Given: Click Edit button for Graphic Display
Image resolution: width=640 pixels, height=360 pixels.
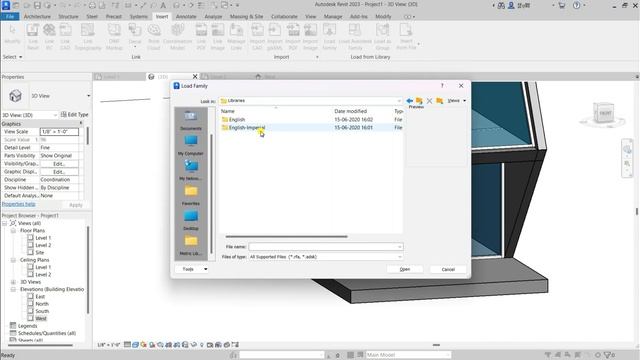Looking at the screenshot, I should click(x=59, y=172).
